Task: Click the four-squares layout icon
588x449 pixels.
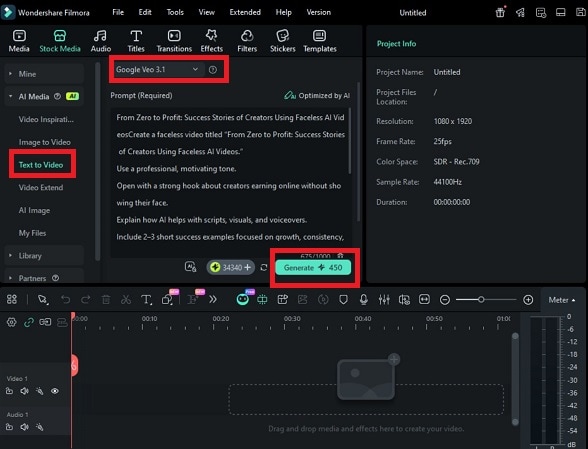Action: [x=12, y=299]
